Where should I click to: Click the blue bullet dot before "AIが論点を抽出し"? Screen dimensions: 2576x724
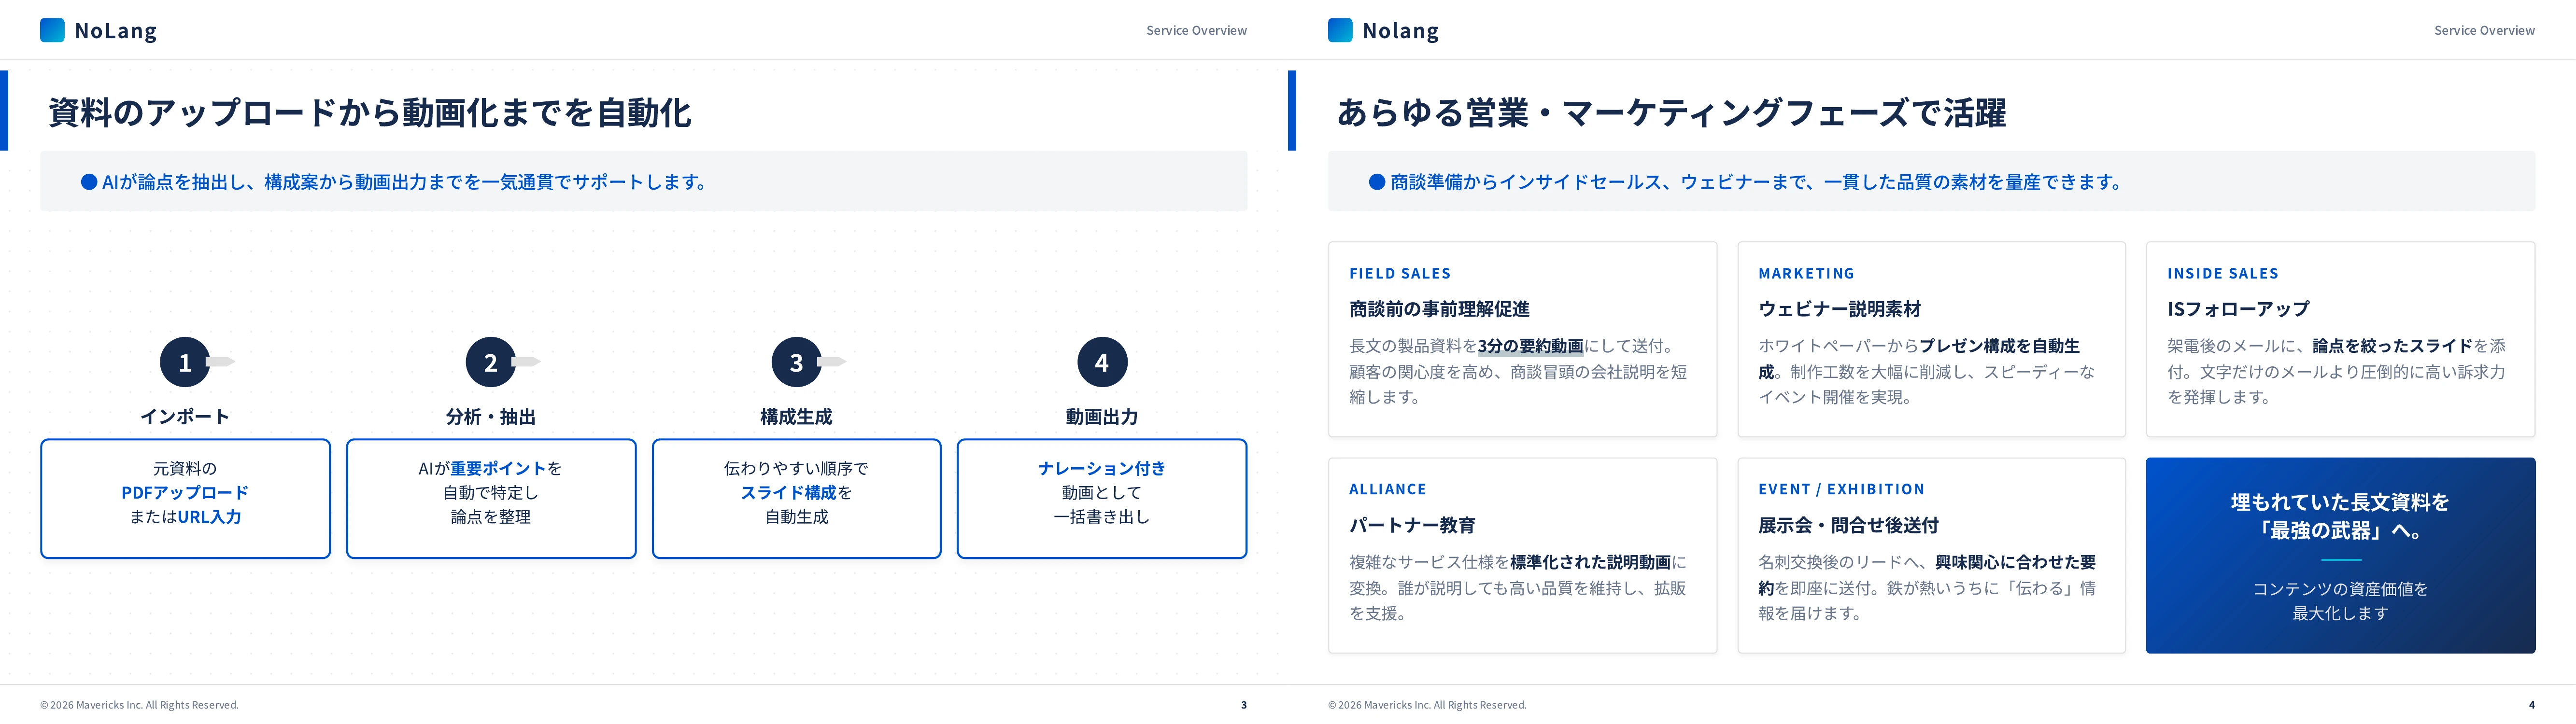pyautogui.click(x=89, y=182)
